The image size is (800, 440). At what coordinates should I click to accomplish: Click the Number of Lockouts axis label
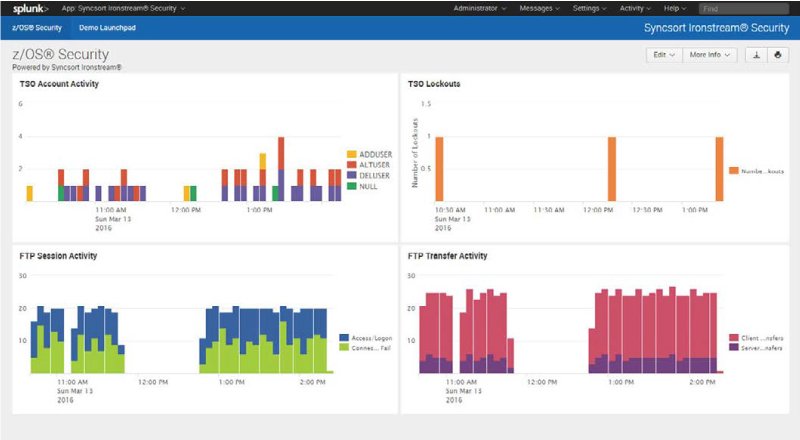click(415, 153)
